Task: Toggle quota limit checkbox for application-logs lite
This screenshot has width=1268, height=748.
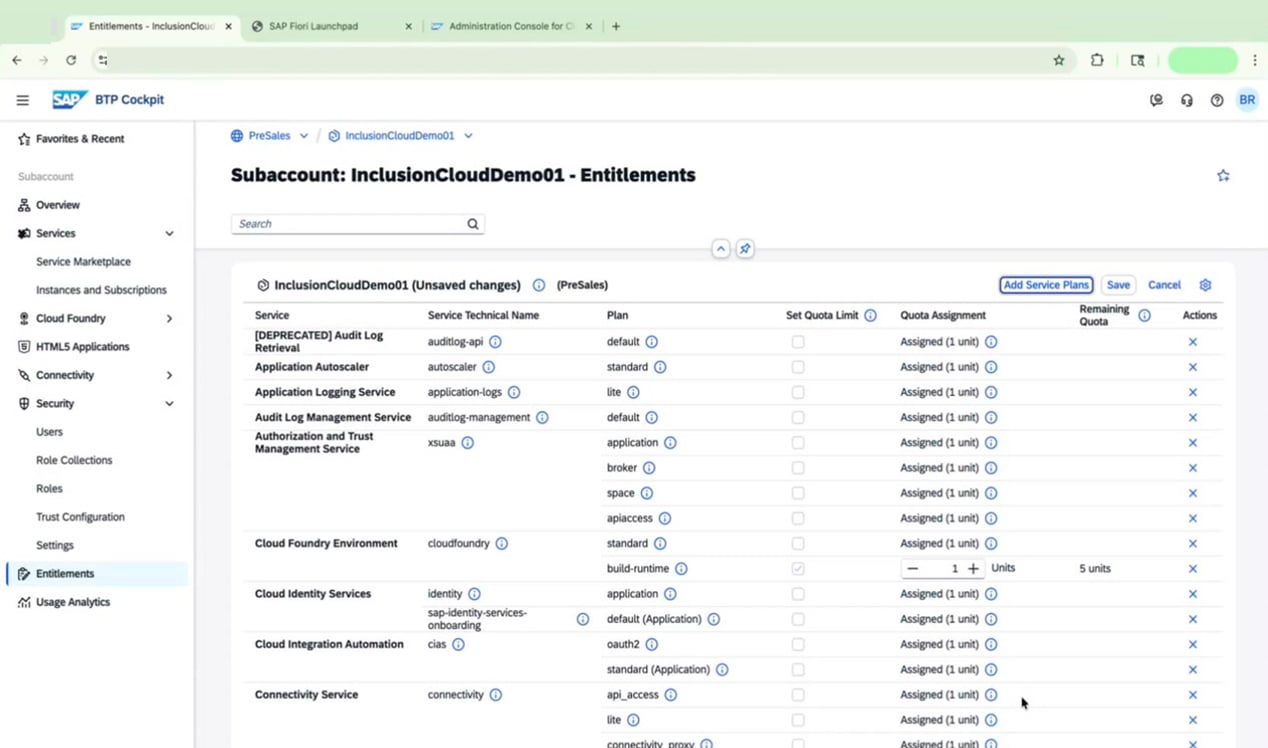Action: 798,392
